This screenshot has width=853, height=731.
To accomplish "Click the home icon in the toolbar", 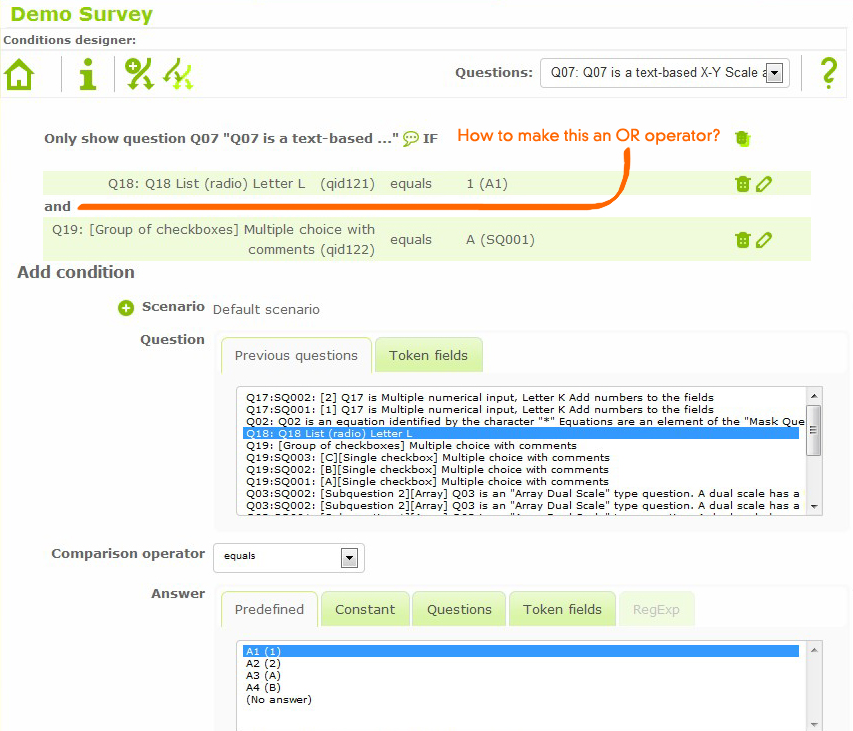I will point(19,74).
